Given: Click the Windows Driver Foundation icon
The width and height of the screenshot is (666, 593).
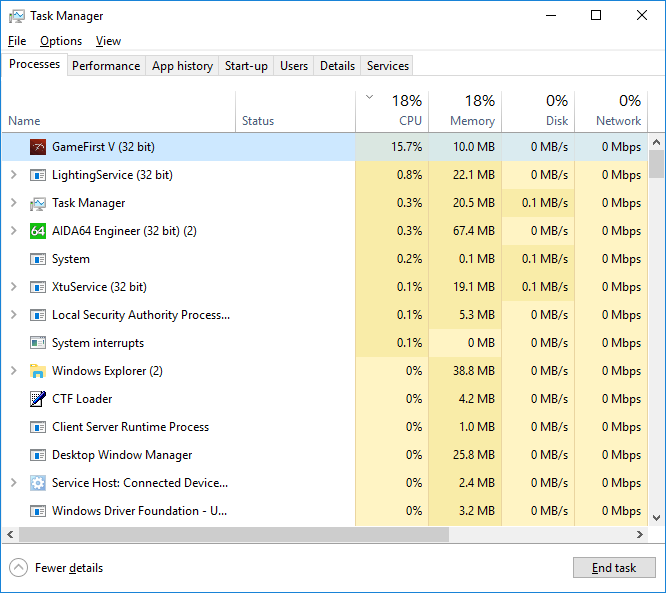Looking at the screenshot, I should click(38, 511).
